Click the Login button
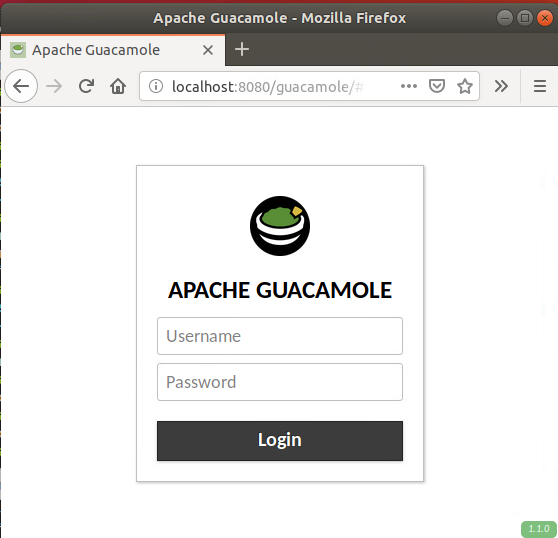Image resolution: width=558 pixels, height=538 pixels. click(x=280, y=441)
